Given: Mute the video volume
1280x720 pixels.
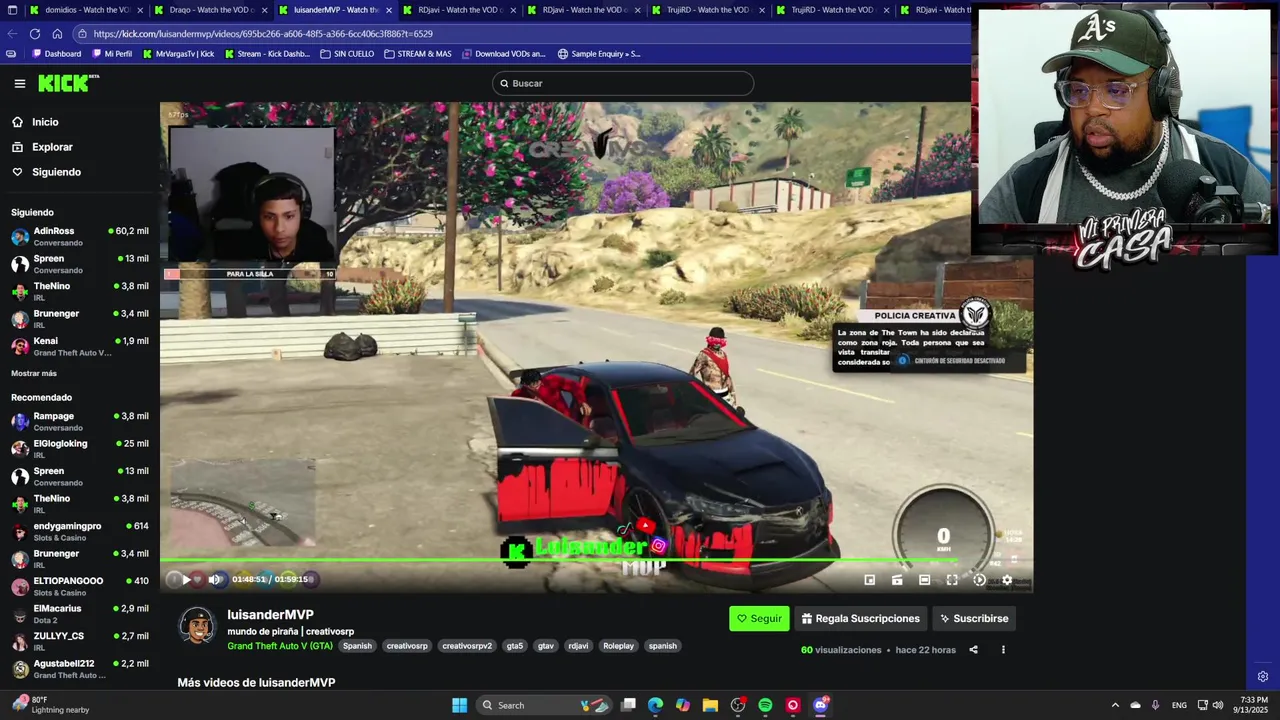Looking at the screenshot, I should point(214,579).
